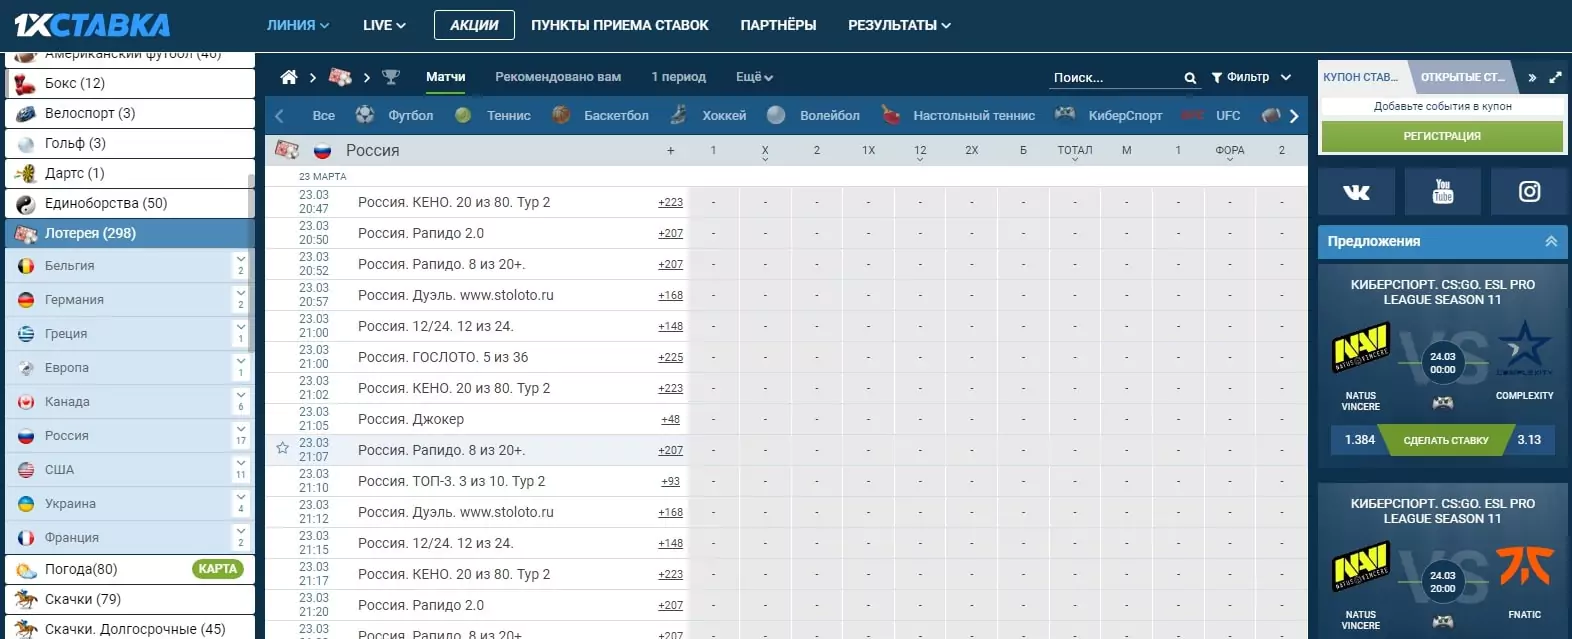Switch to Купон ставок tab

pyautogui.click(x=1361, y=77)
